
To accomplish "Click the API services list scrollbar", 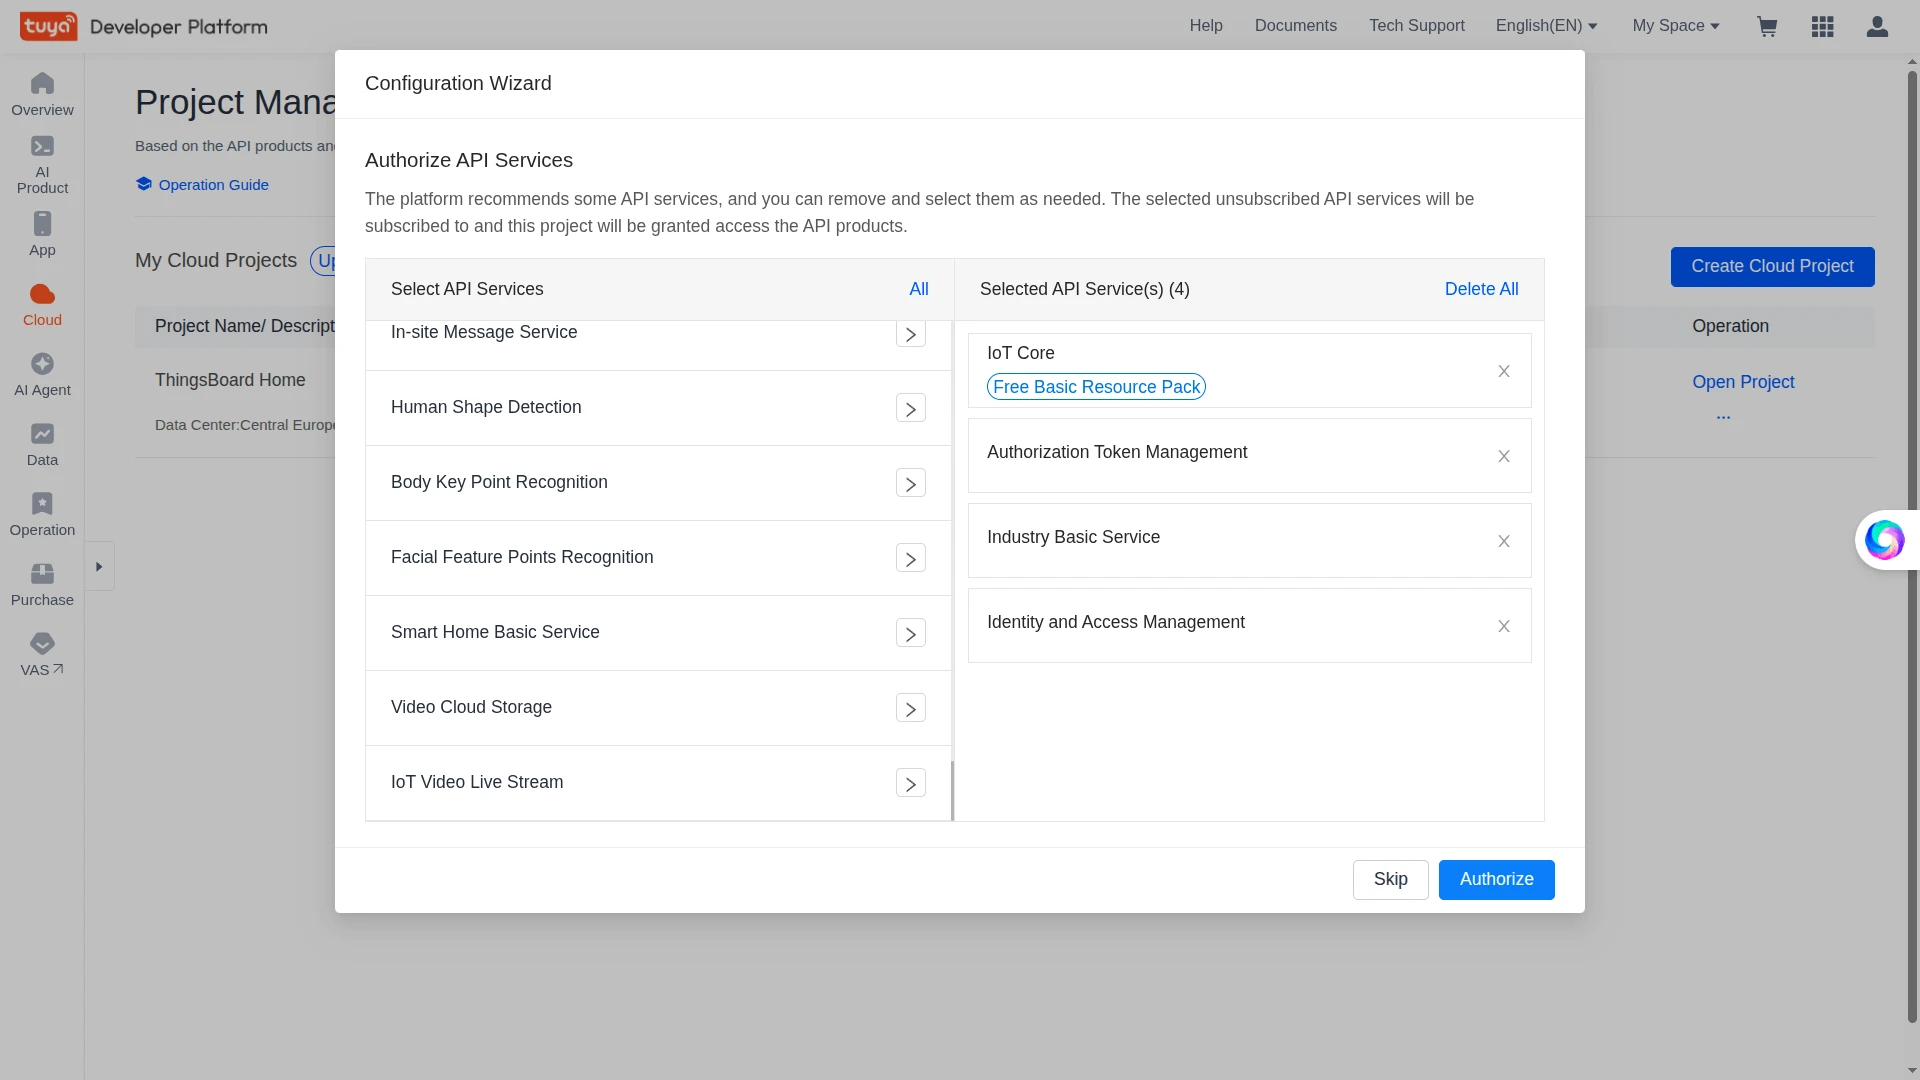I will [952, 790].
